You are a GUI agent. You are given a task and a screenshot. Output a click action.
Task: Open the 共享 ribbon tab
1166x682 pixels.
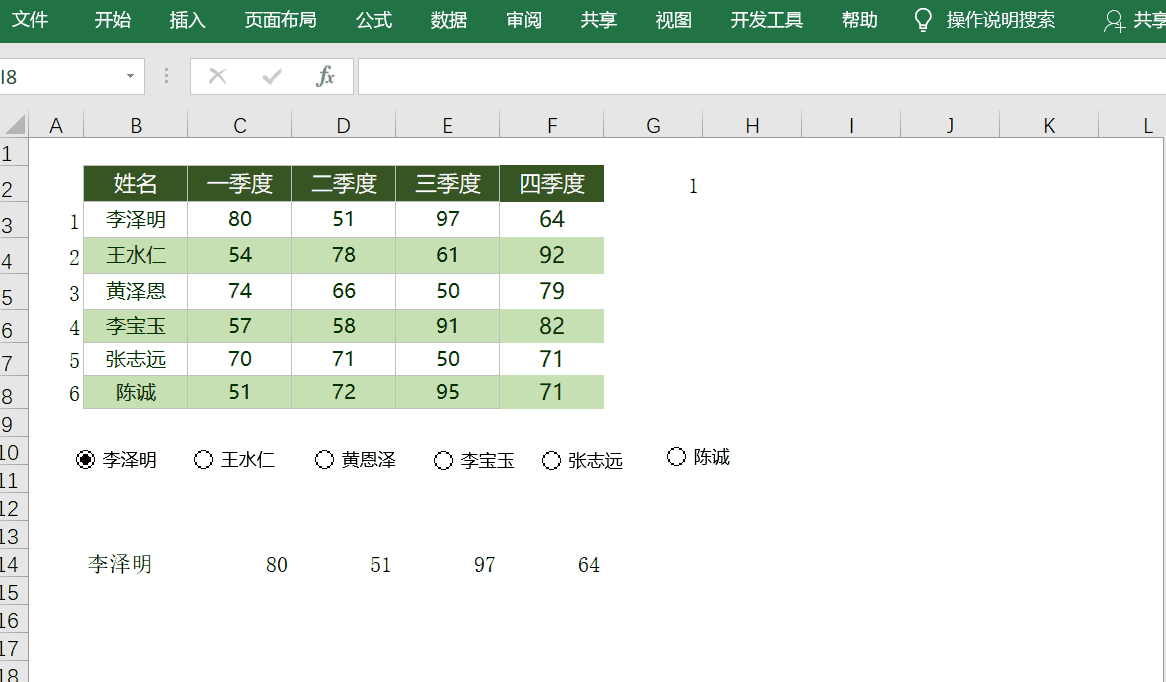pyautogui.click(x=599, y=19)
